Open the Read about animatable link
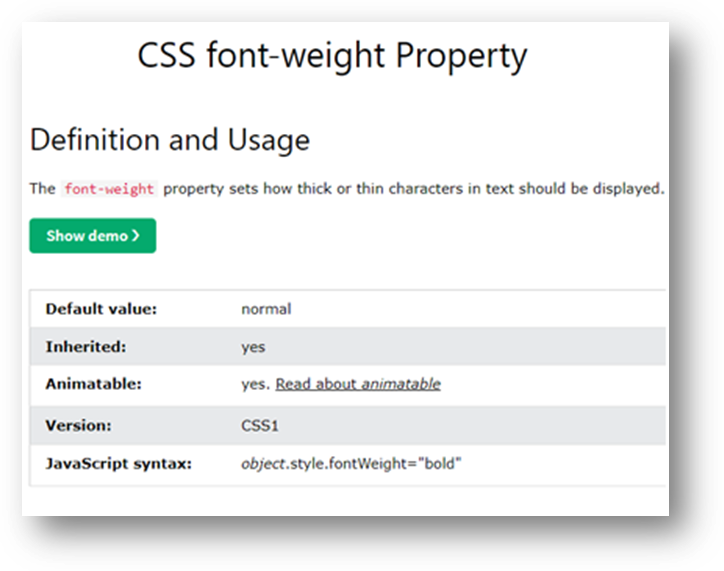The image size is (724, 571). [x=357, y=384]
